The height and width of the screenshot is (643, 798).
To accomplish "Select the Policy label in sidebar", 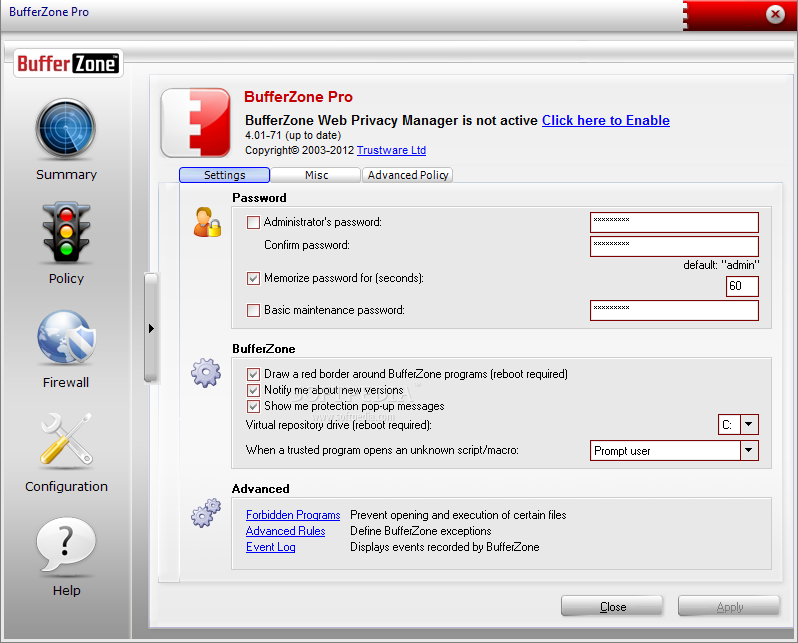I will 66,278.
